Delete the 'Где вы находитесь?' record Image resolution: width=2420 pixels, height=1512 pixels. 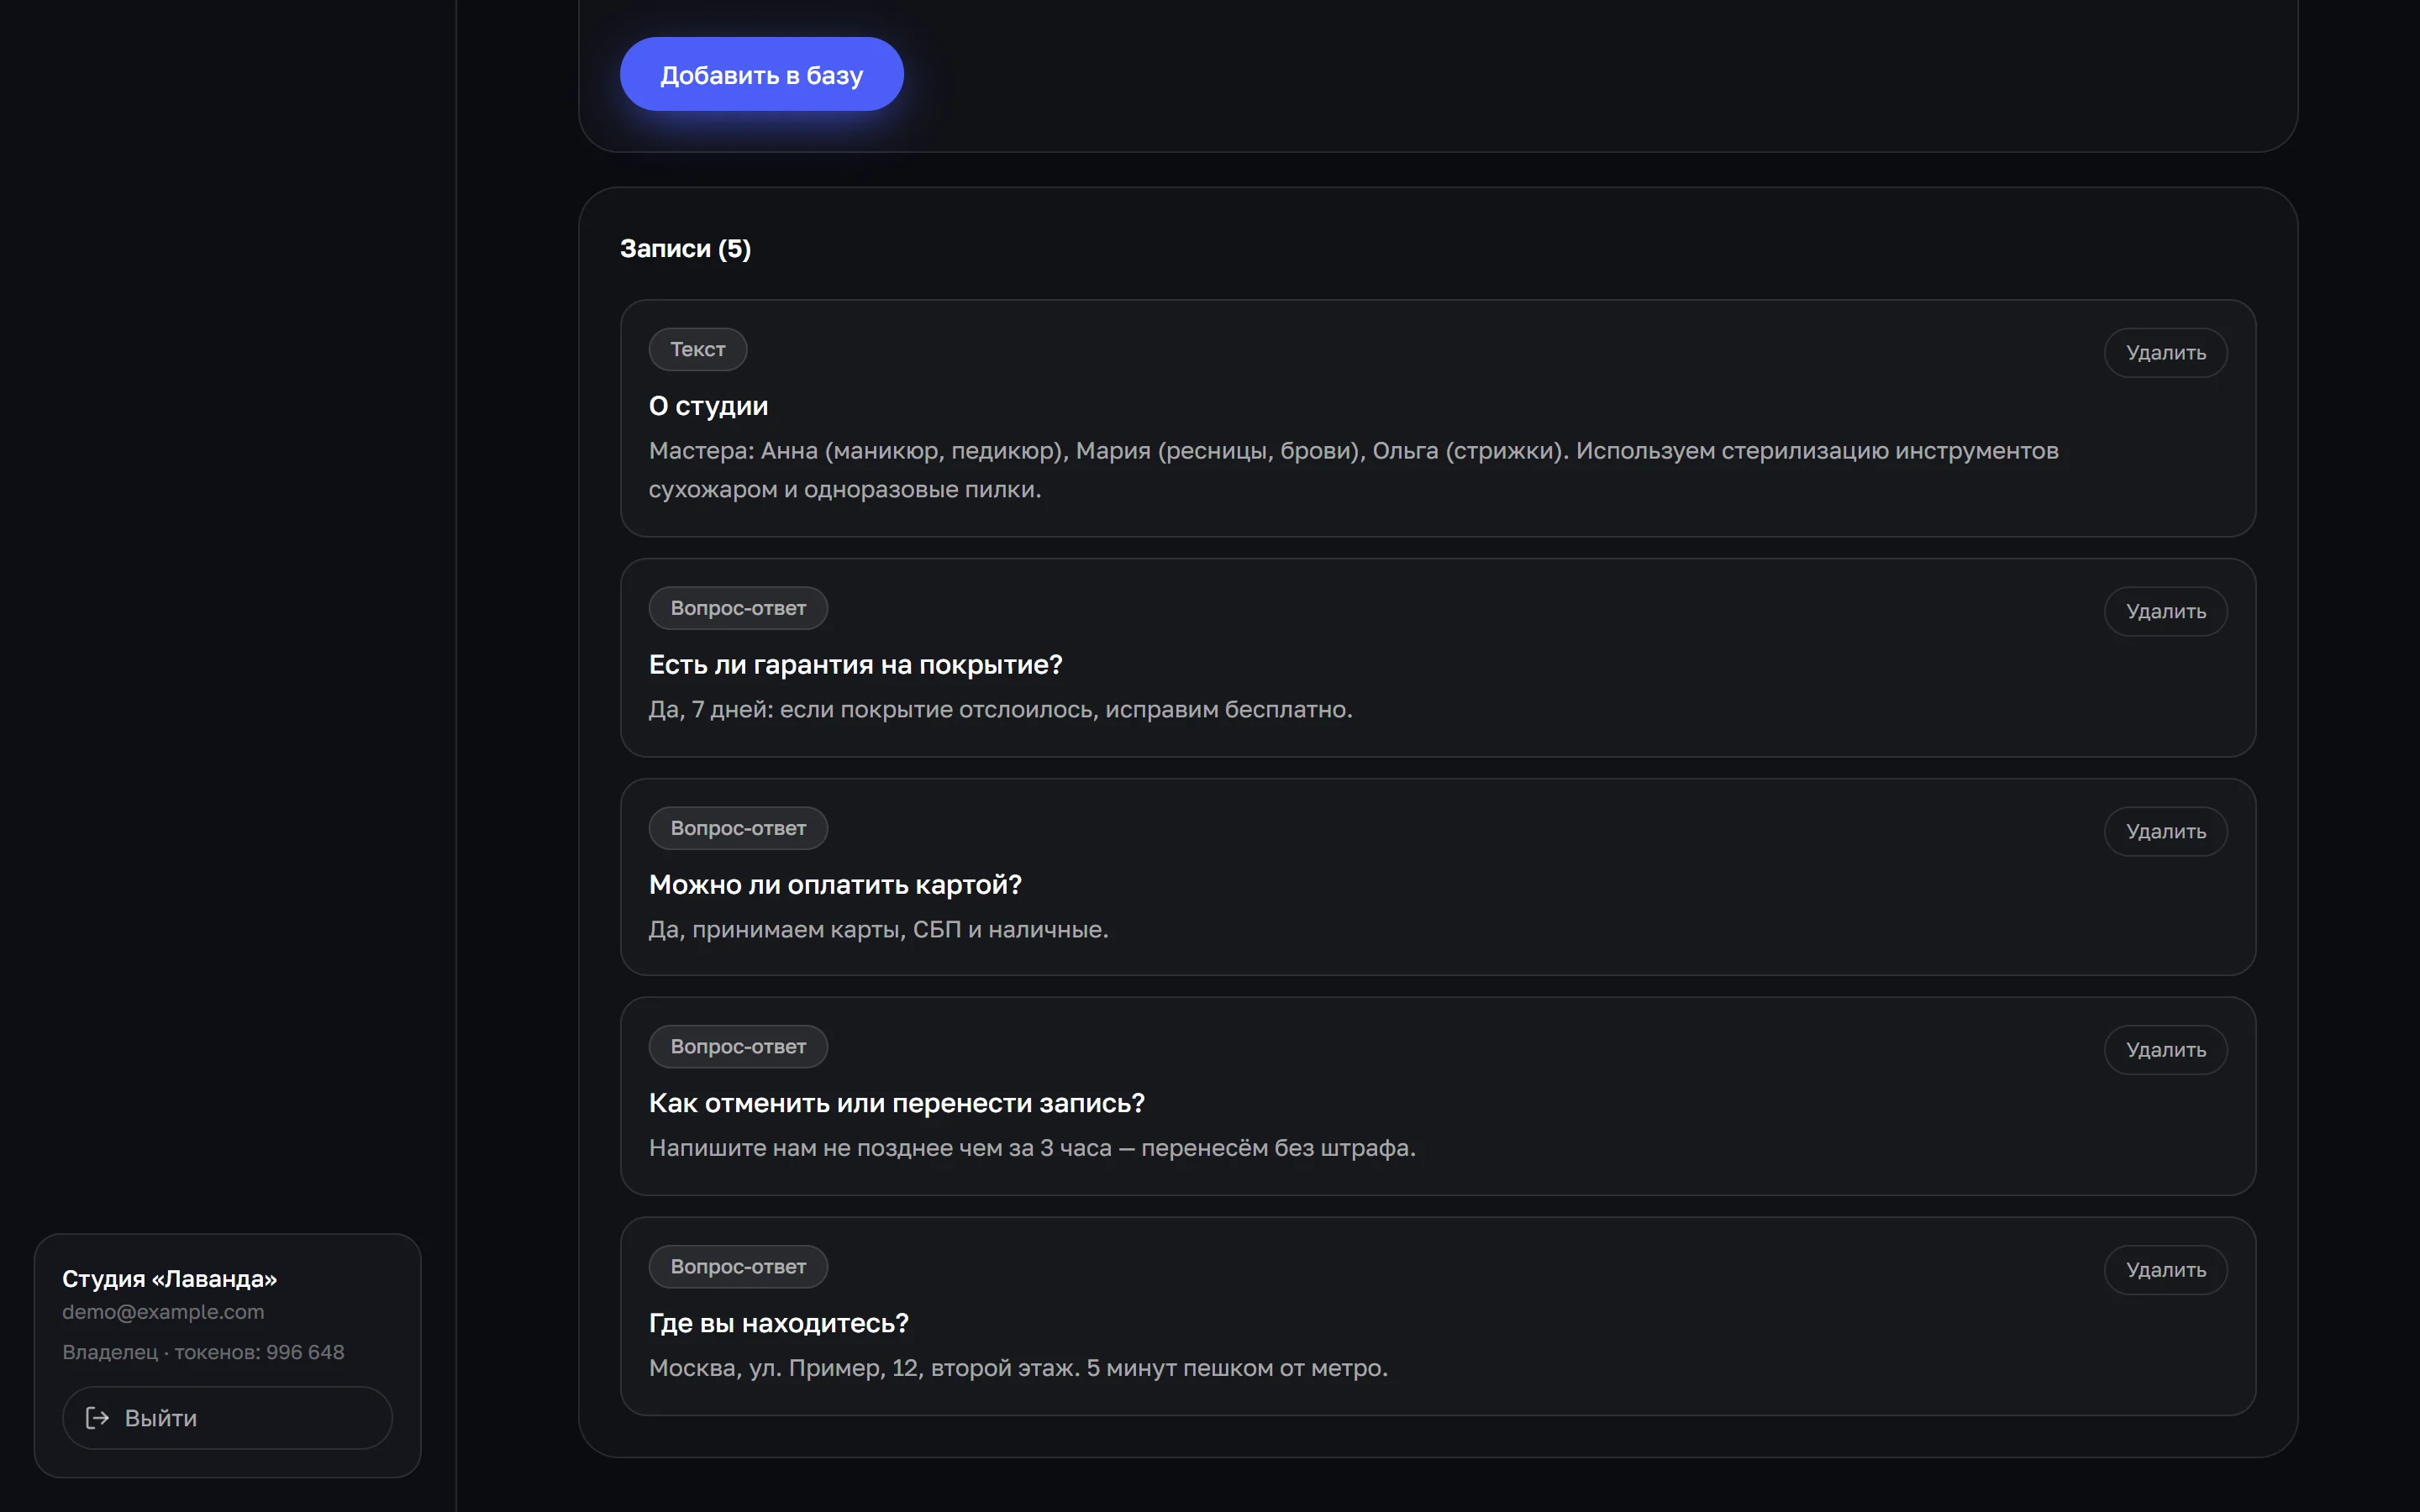click(2165, 1269)
